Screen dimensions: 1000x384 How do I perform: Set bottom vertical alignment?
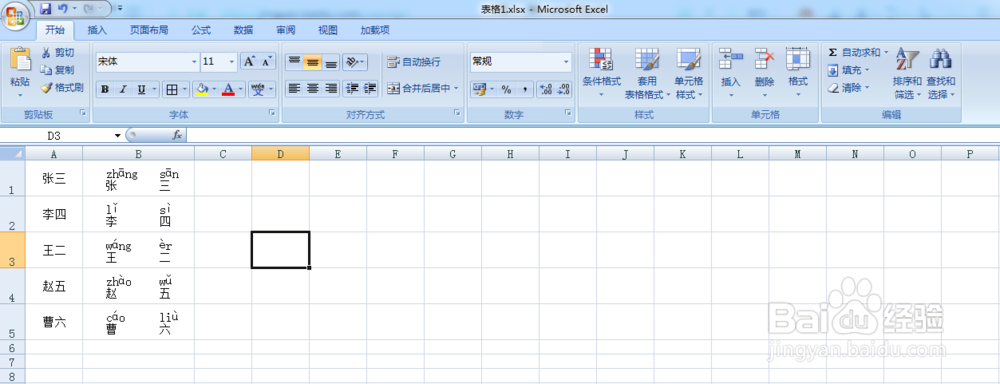(x=330, y=62)
